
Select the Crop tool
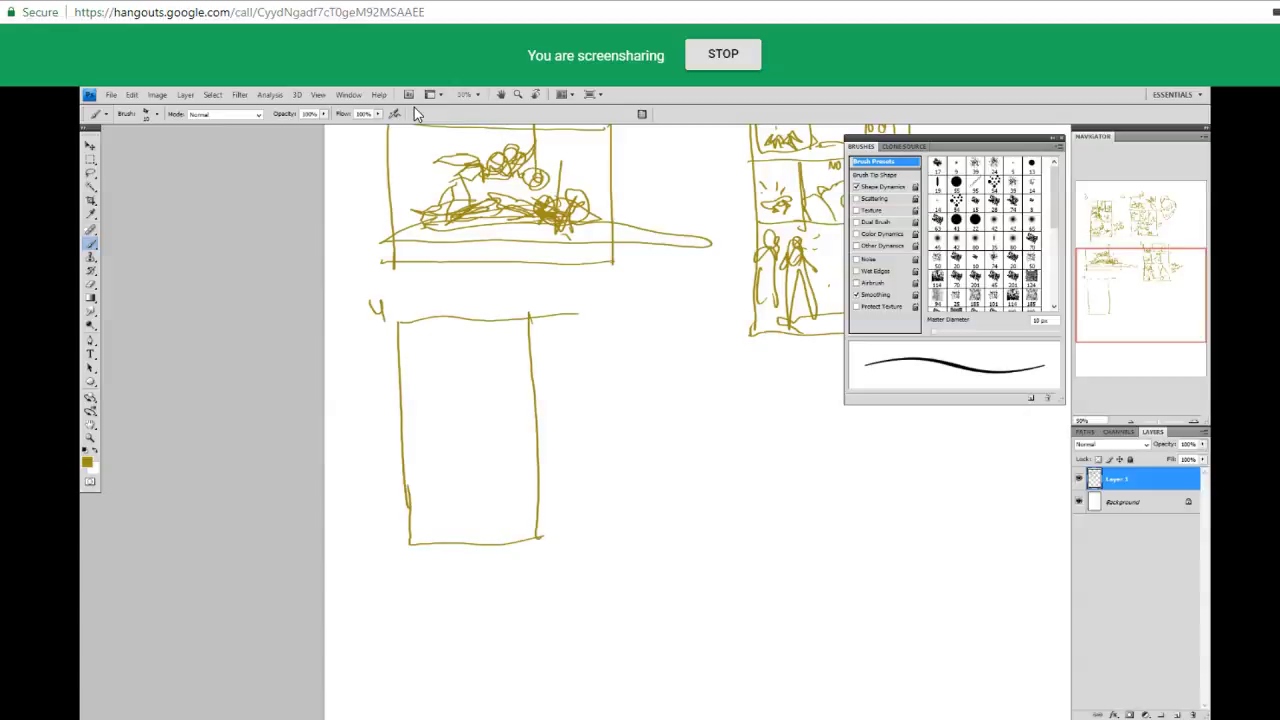click(90, 201)
